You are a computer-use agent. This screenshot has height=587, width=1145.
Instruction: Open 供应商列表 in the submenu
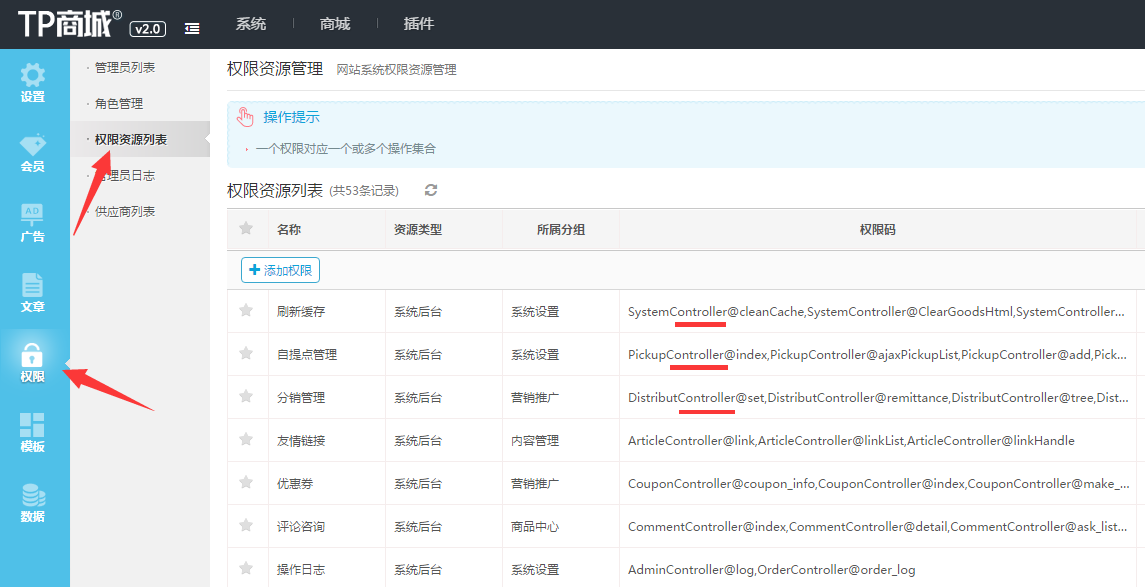125,212
